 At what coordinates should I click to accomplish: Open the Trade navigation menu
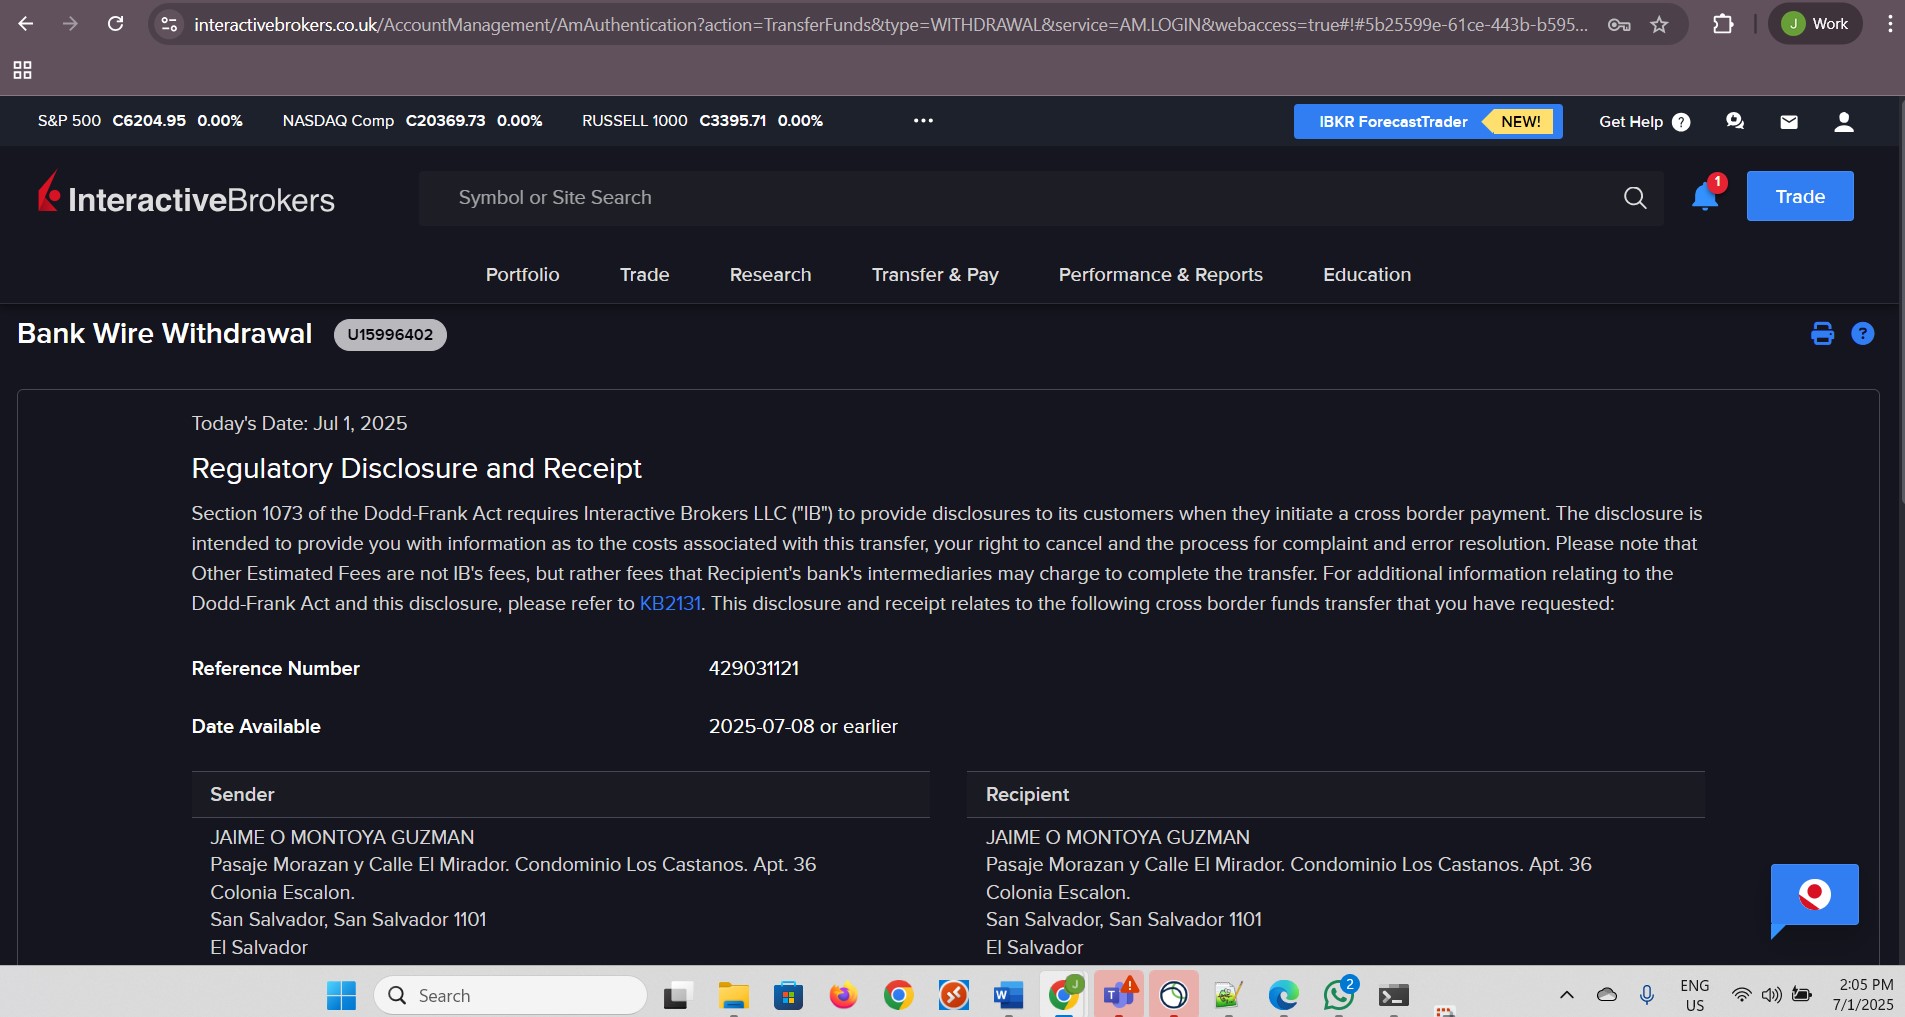645,275
